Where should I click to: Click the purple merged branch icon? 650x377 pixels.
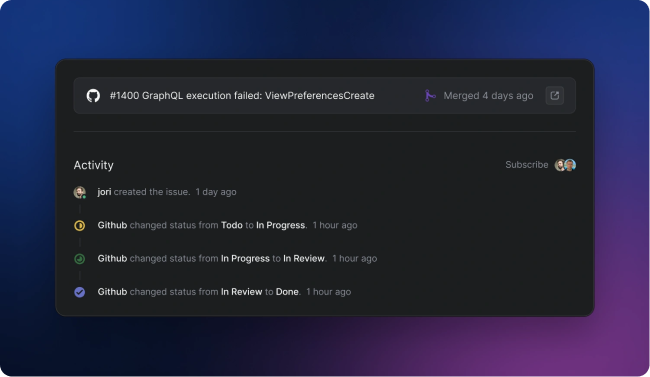[x=430, y=96]
